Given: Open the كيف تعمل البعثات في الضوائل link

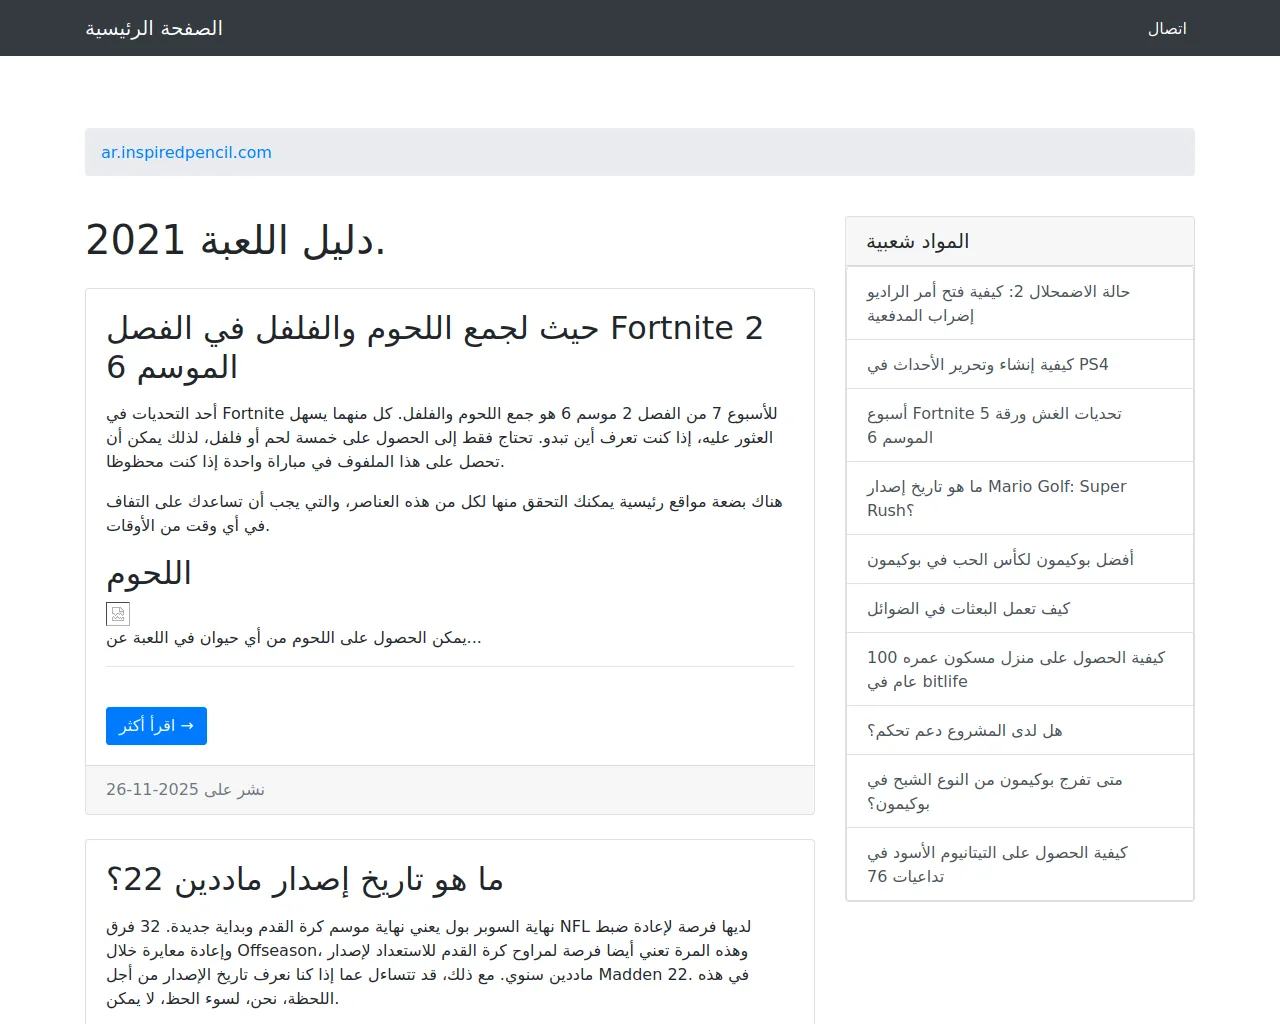Looking at the screenshot, I should (x=968, y=608).
